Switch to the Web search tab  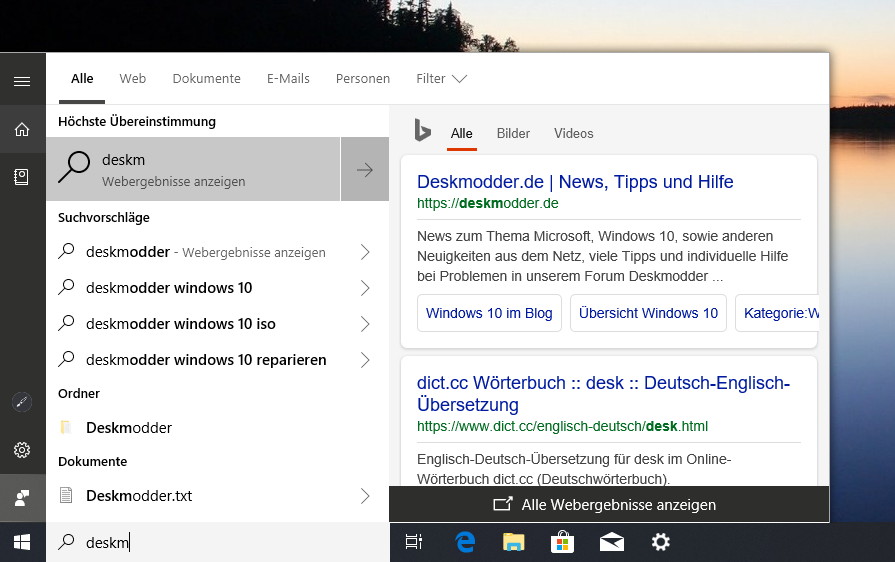click(132, 79)
